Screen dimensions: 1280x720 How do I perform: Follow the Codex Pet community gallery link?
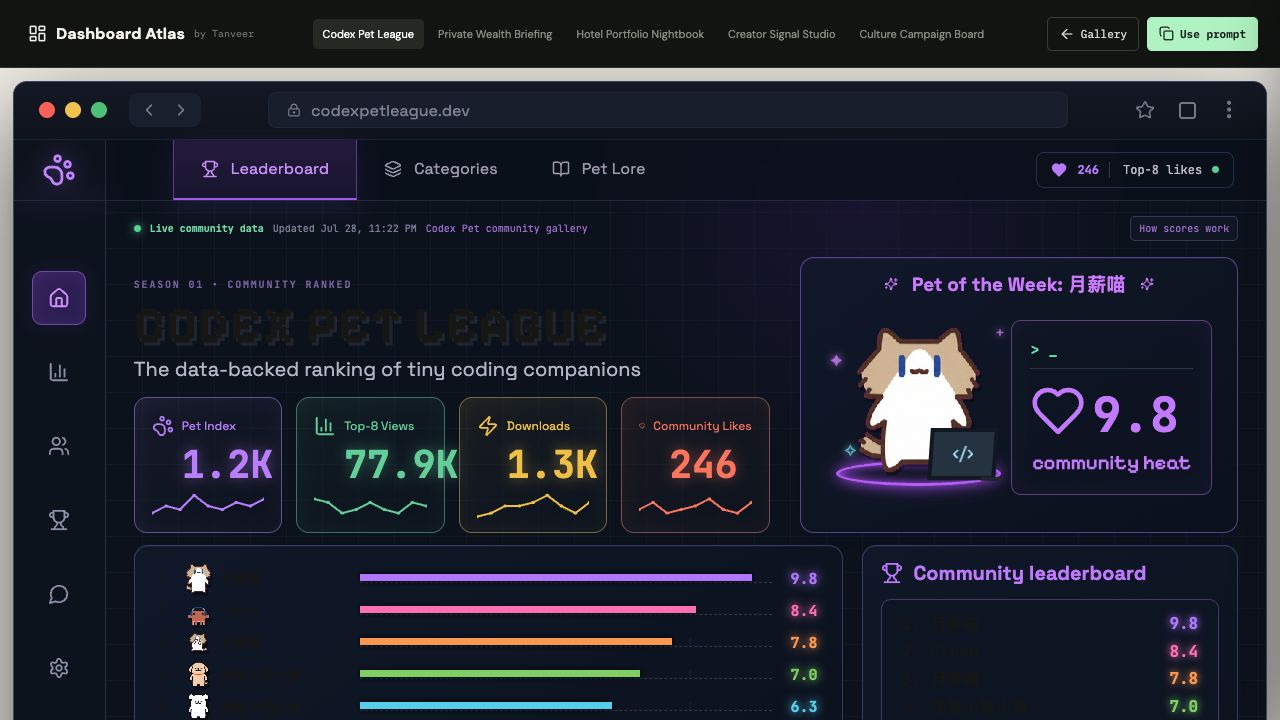click(x=507, y=229)
